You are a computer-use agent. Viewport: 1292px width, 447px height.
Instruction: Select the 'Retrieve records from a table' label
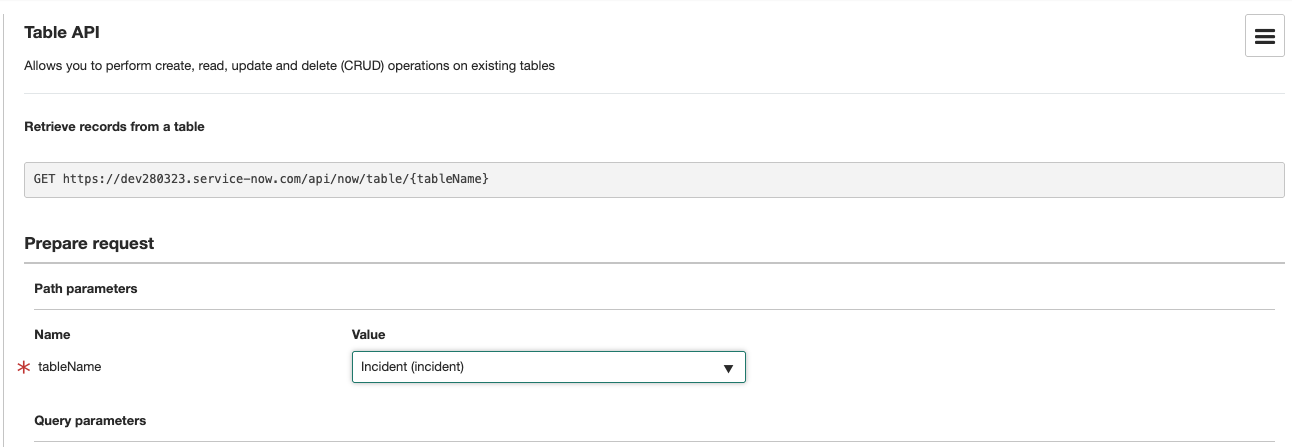click(114, 127)
